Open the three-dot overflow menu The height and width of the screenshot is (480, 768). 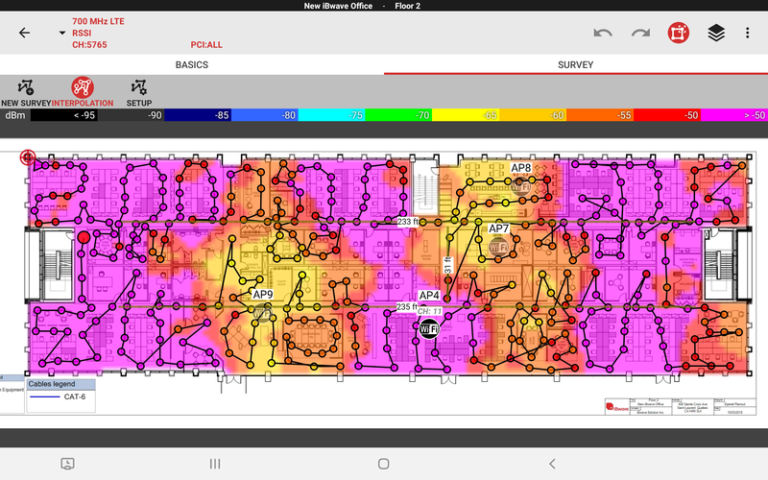coord(747,33)
